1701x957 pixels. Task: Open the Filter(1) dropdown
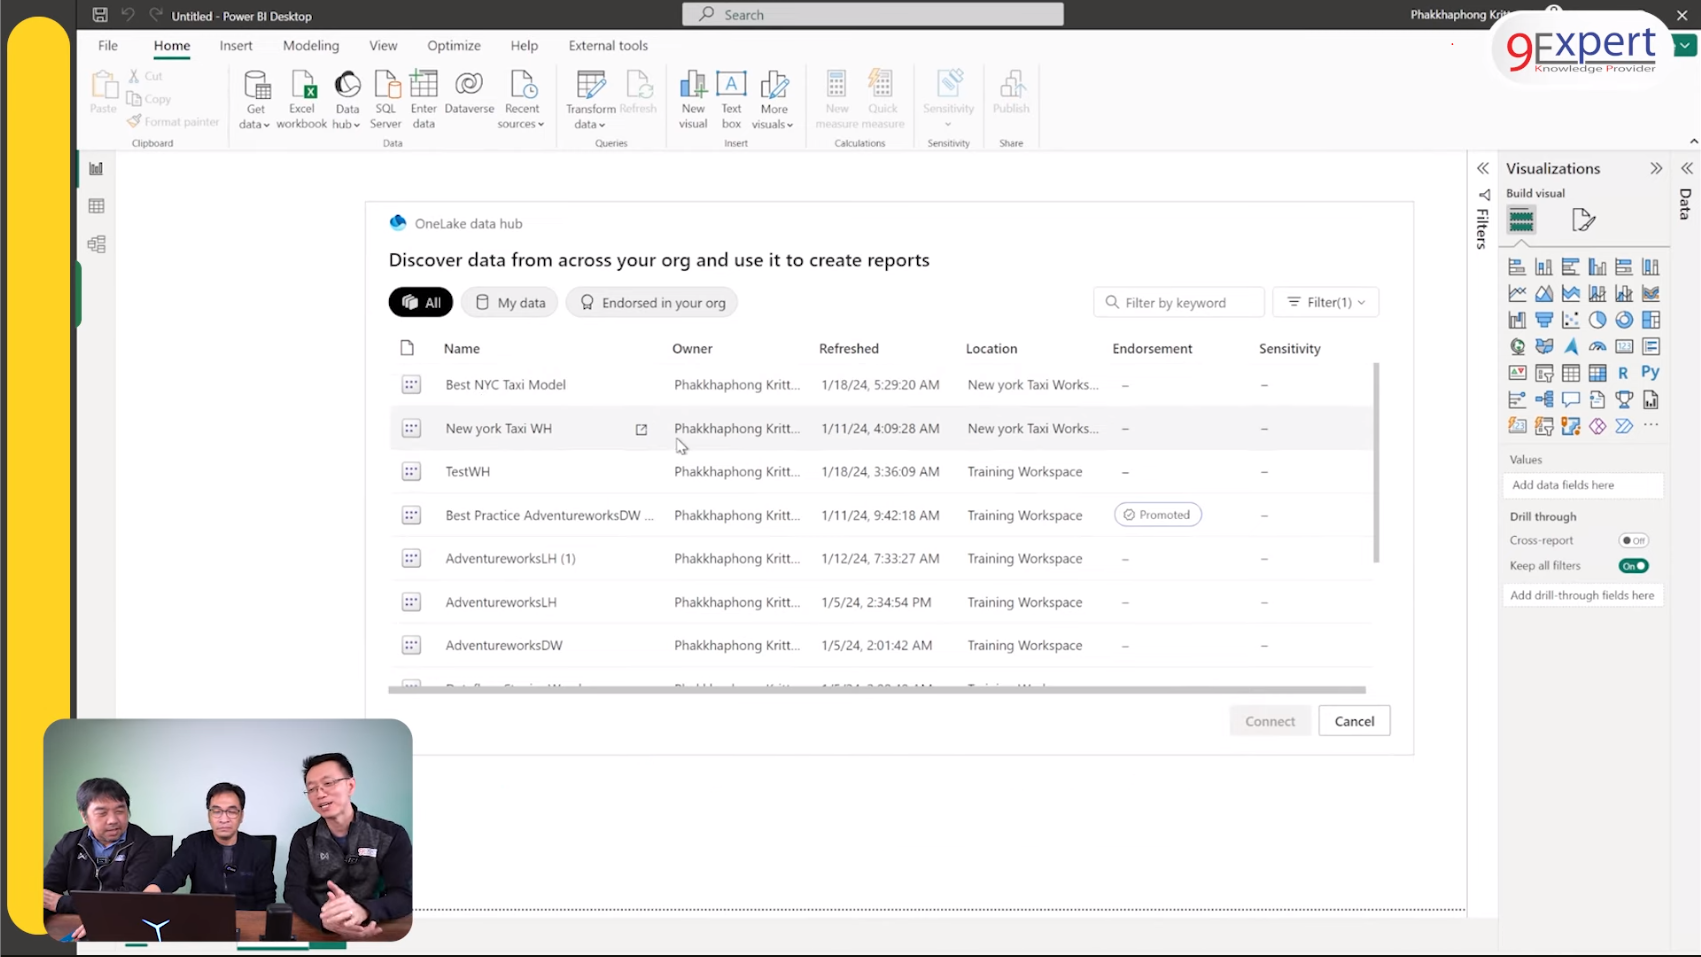[1325, 302]
